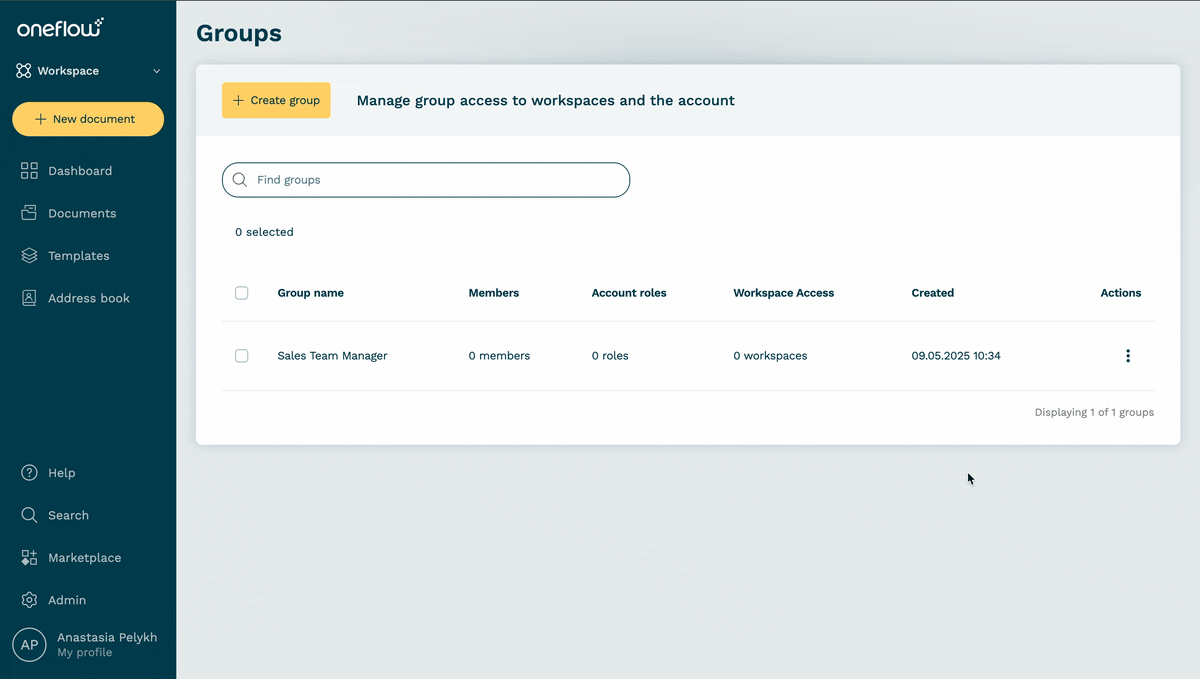This screenshot has width=1200, height=679.
Task: Open the Marketplace
Action: 85,557
